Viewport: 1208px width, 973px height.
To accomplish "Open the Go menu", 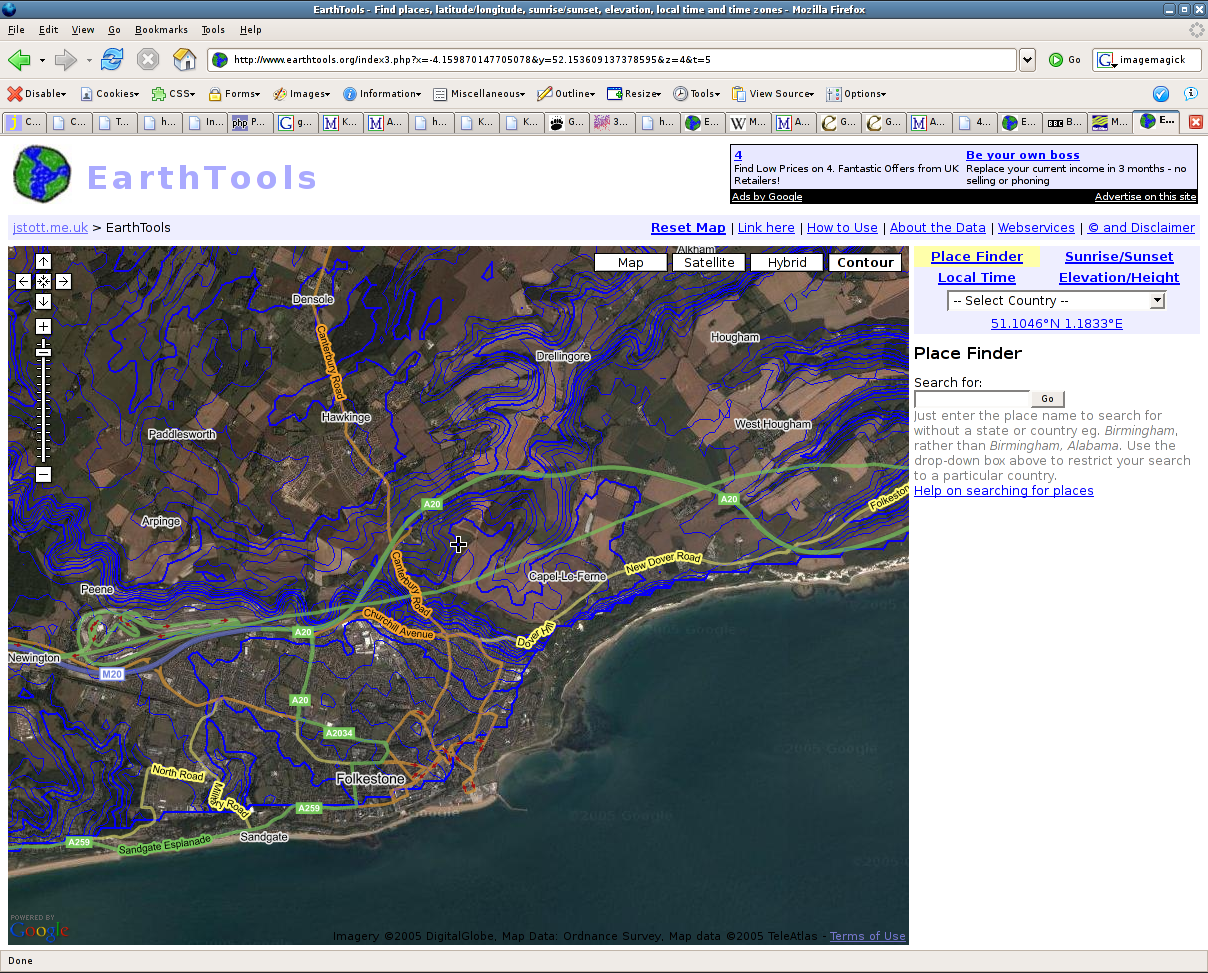I will (114, 30).
